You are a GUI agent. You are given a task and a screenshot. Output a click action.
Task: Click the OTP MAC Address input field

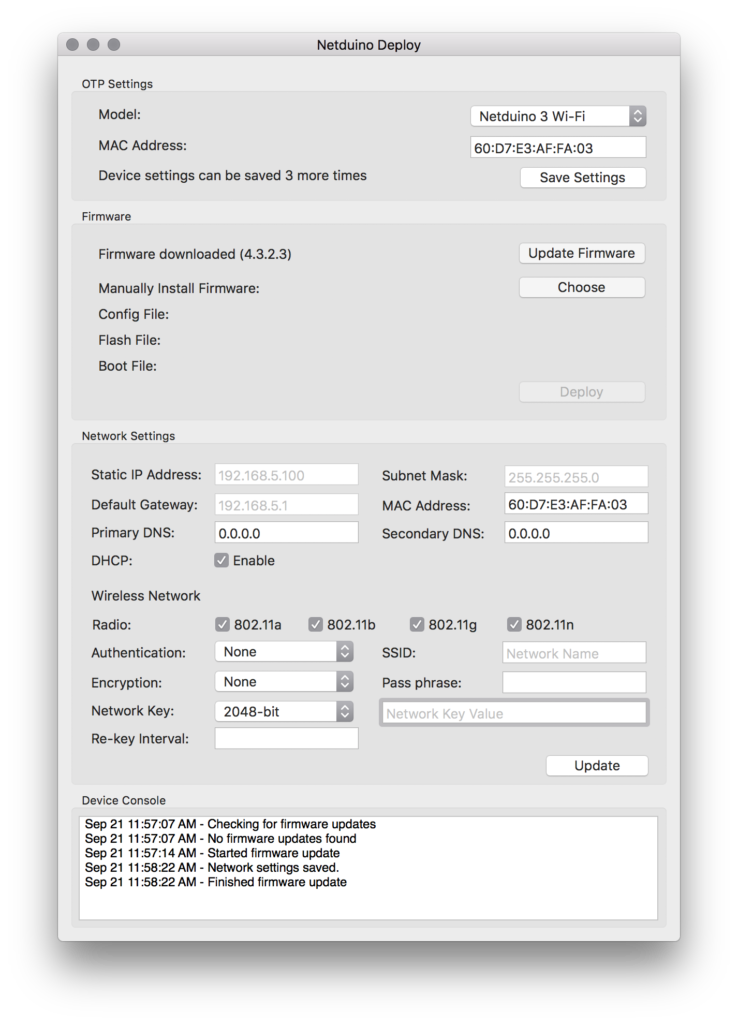pyautogui.click(x=558, y=148)
